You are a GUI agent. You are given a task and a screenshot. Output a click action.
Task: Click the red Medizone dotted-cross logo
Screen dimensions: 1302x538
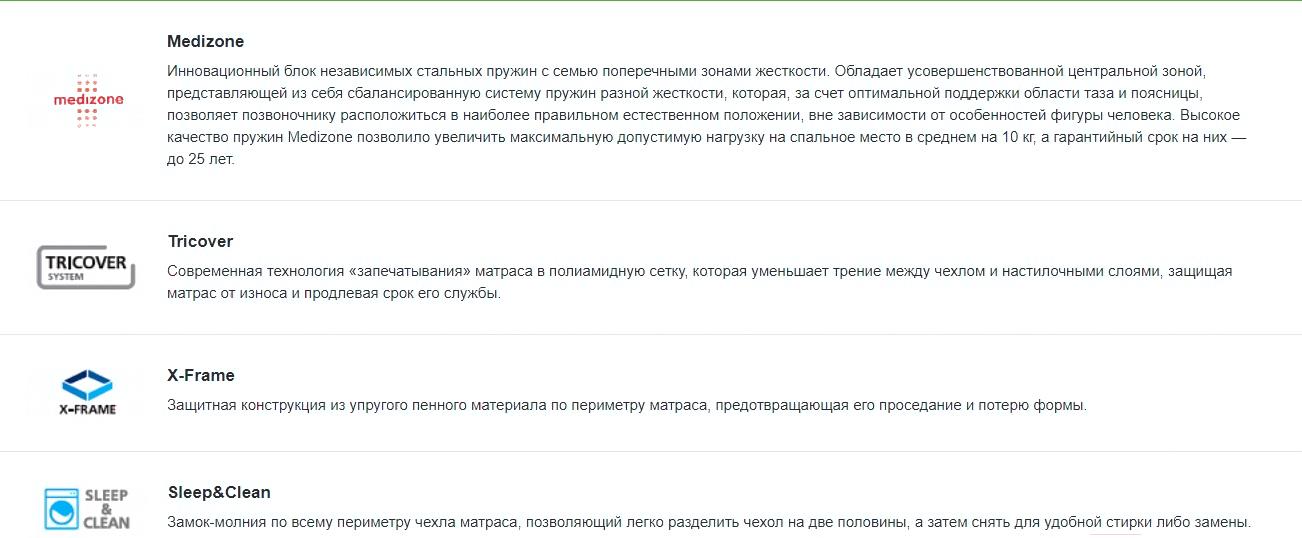(88, 99)
